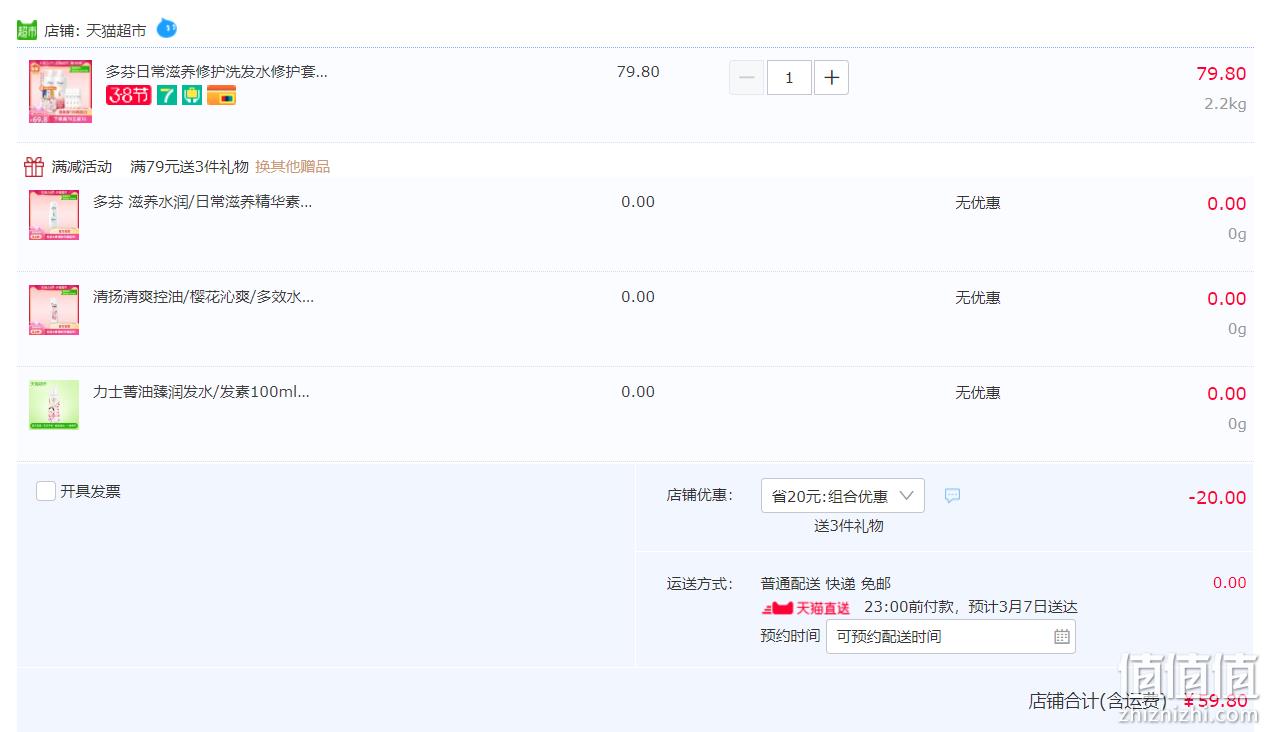Open the blue Wangwang chat droplet icon

click(x=166, y=28)
